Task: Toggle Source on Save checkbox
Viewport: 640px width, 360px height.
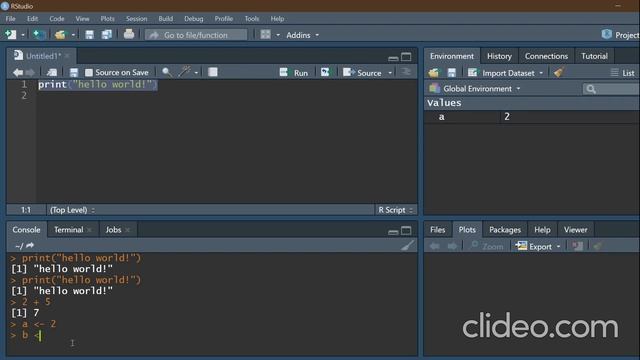Action: (89, 73)
